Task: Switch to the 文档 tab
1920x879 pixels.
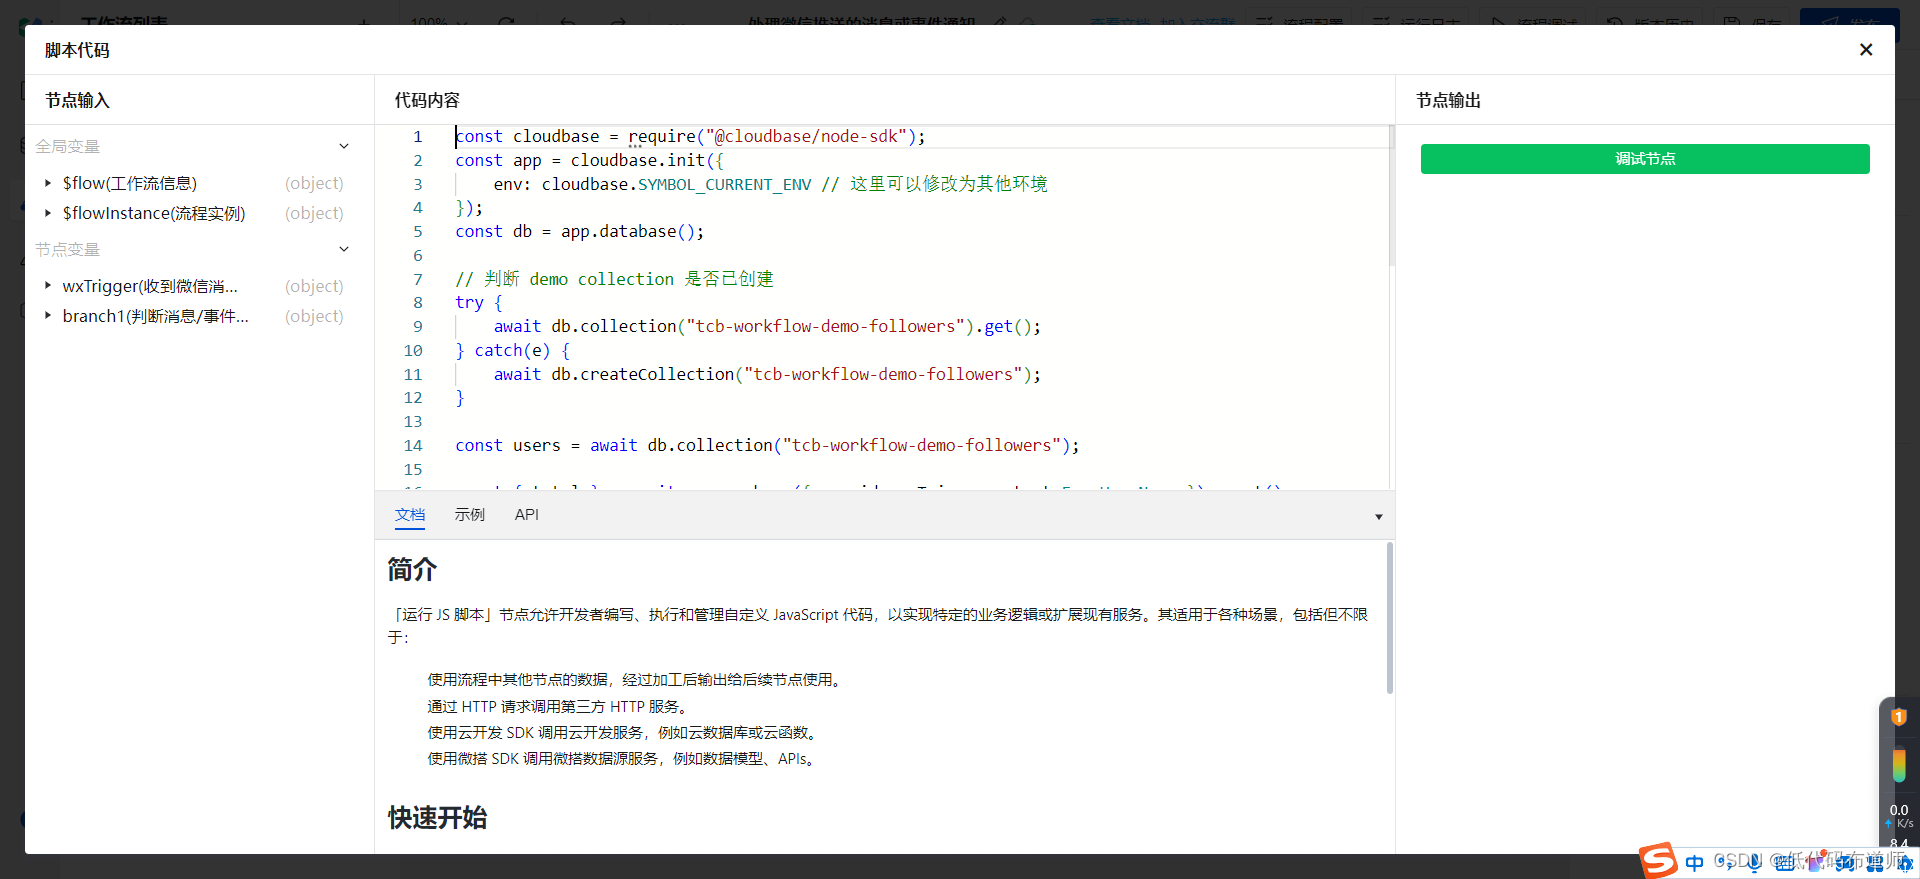Action: [410, 515]
